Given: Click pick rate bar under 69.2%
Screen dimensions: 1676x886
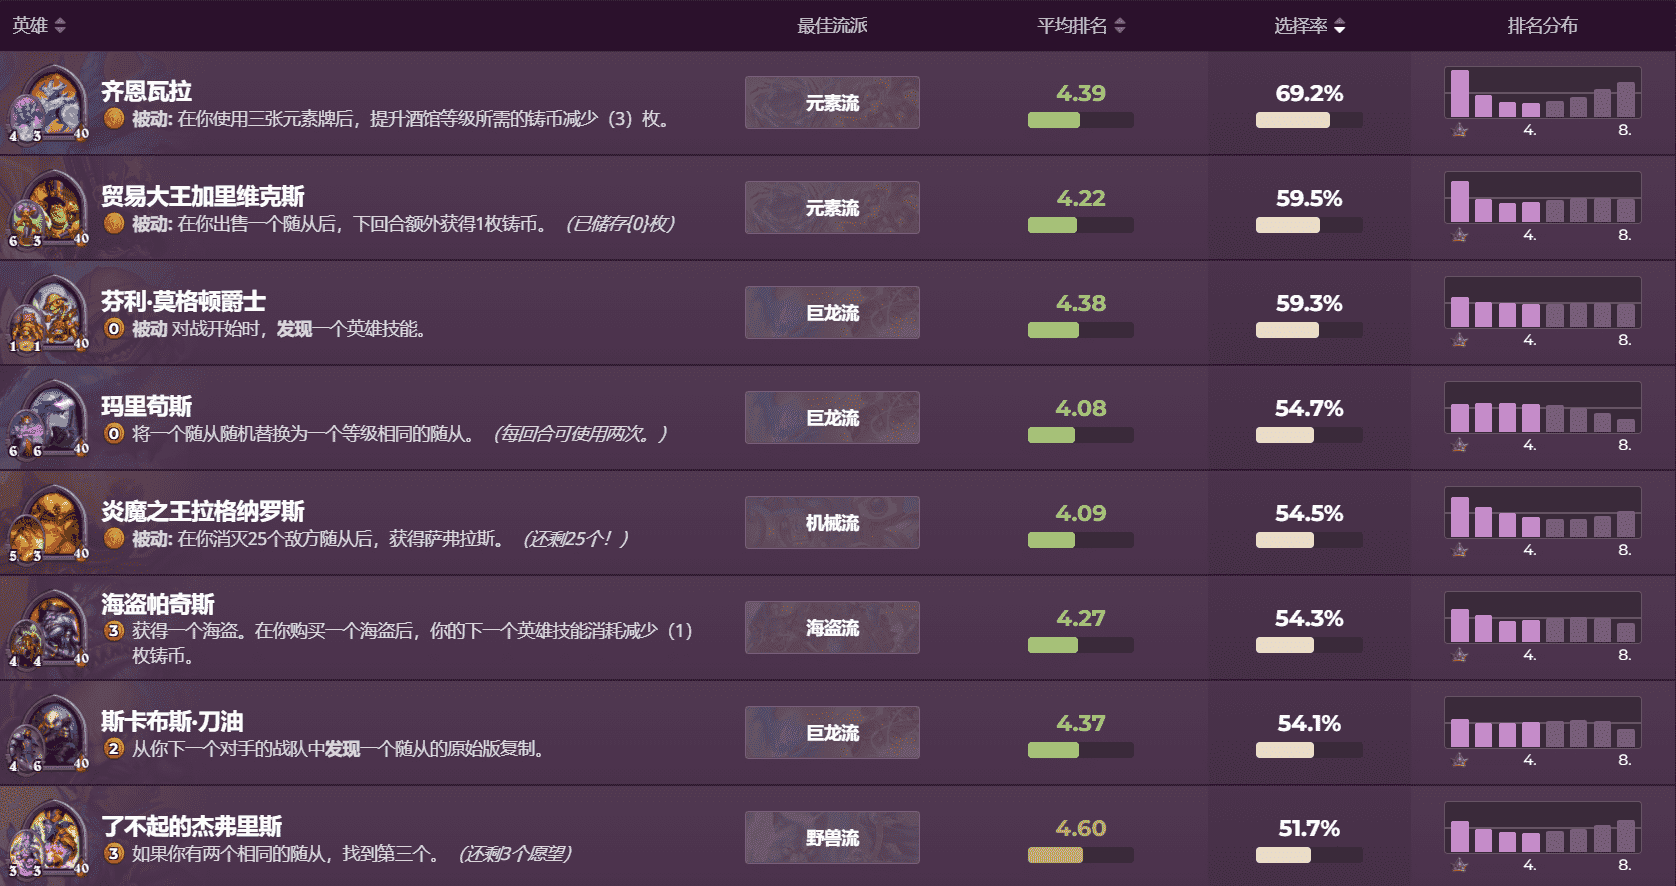Looking at the screenshot, I should click(1309, 120).
